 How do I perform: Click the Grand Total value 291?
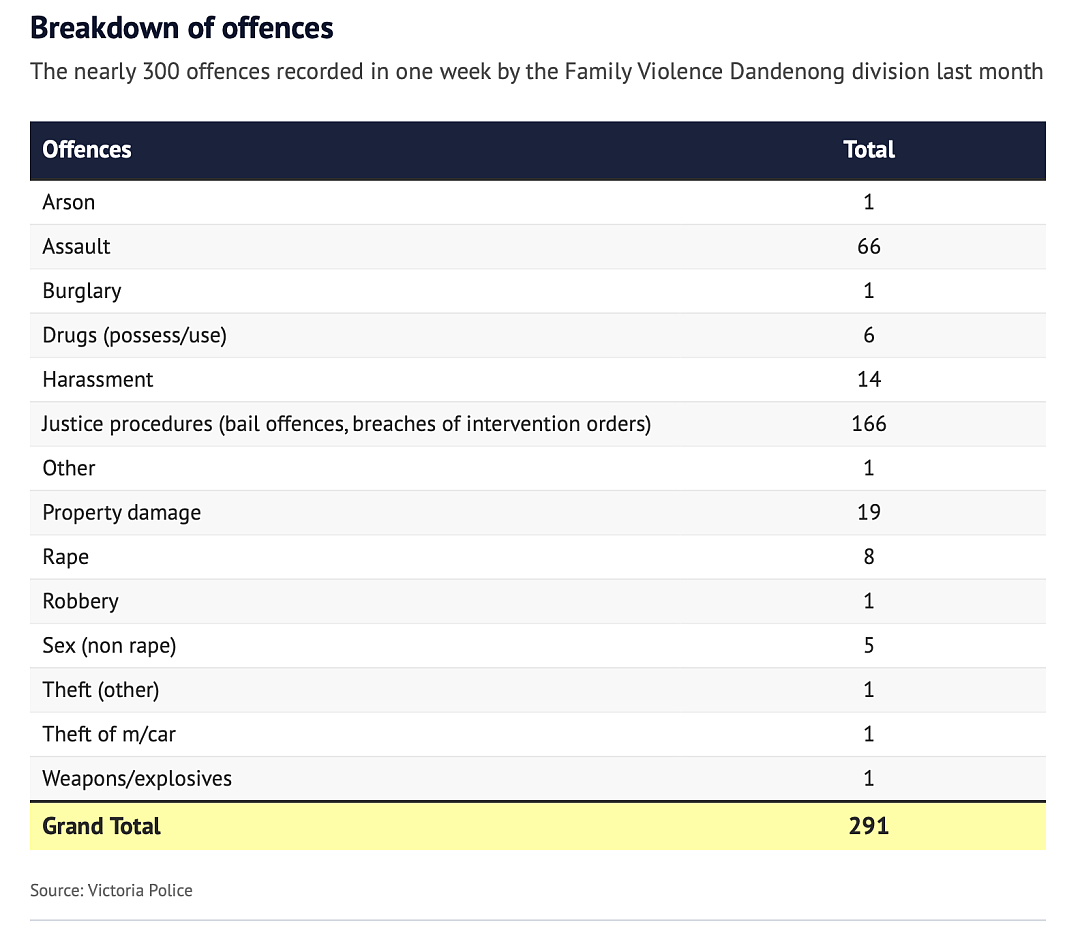[x=869, y=826]
